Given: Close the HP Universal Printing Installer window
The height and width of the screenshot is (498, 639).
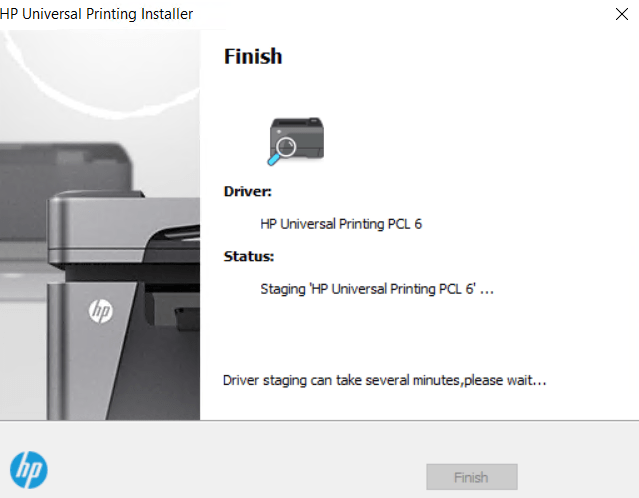Looking at the screenshot, I should (x=621, y=14).
